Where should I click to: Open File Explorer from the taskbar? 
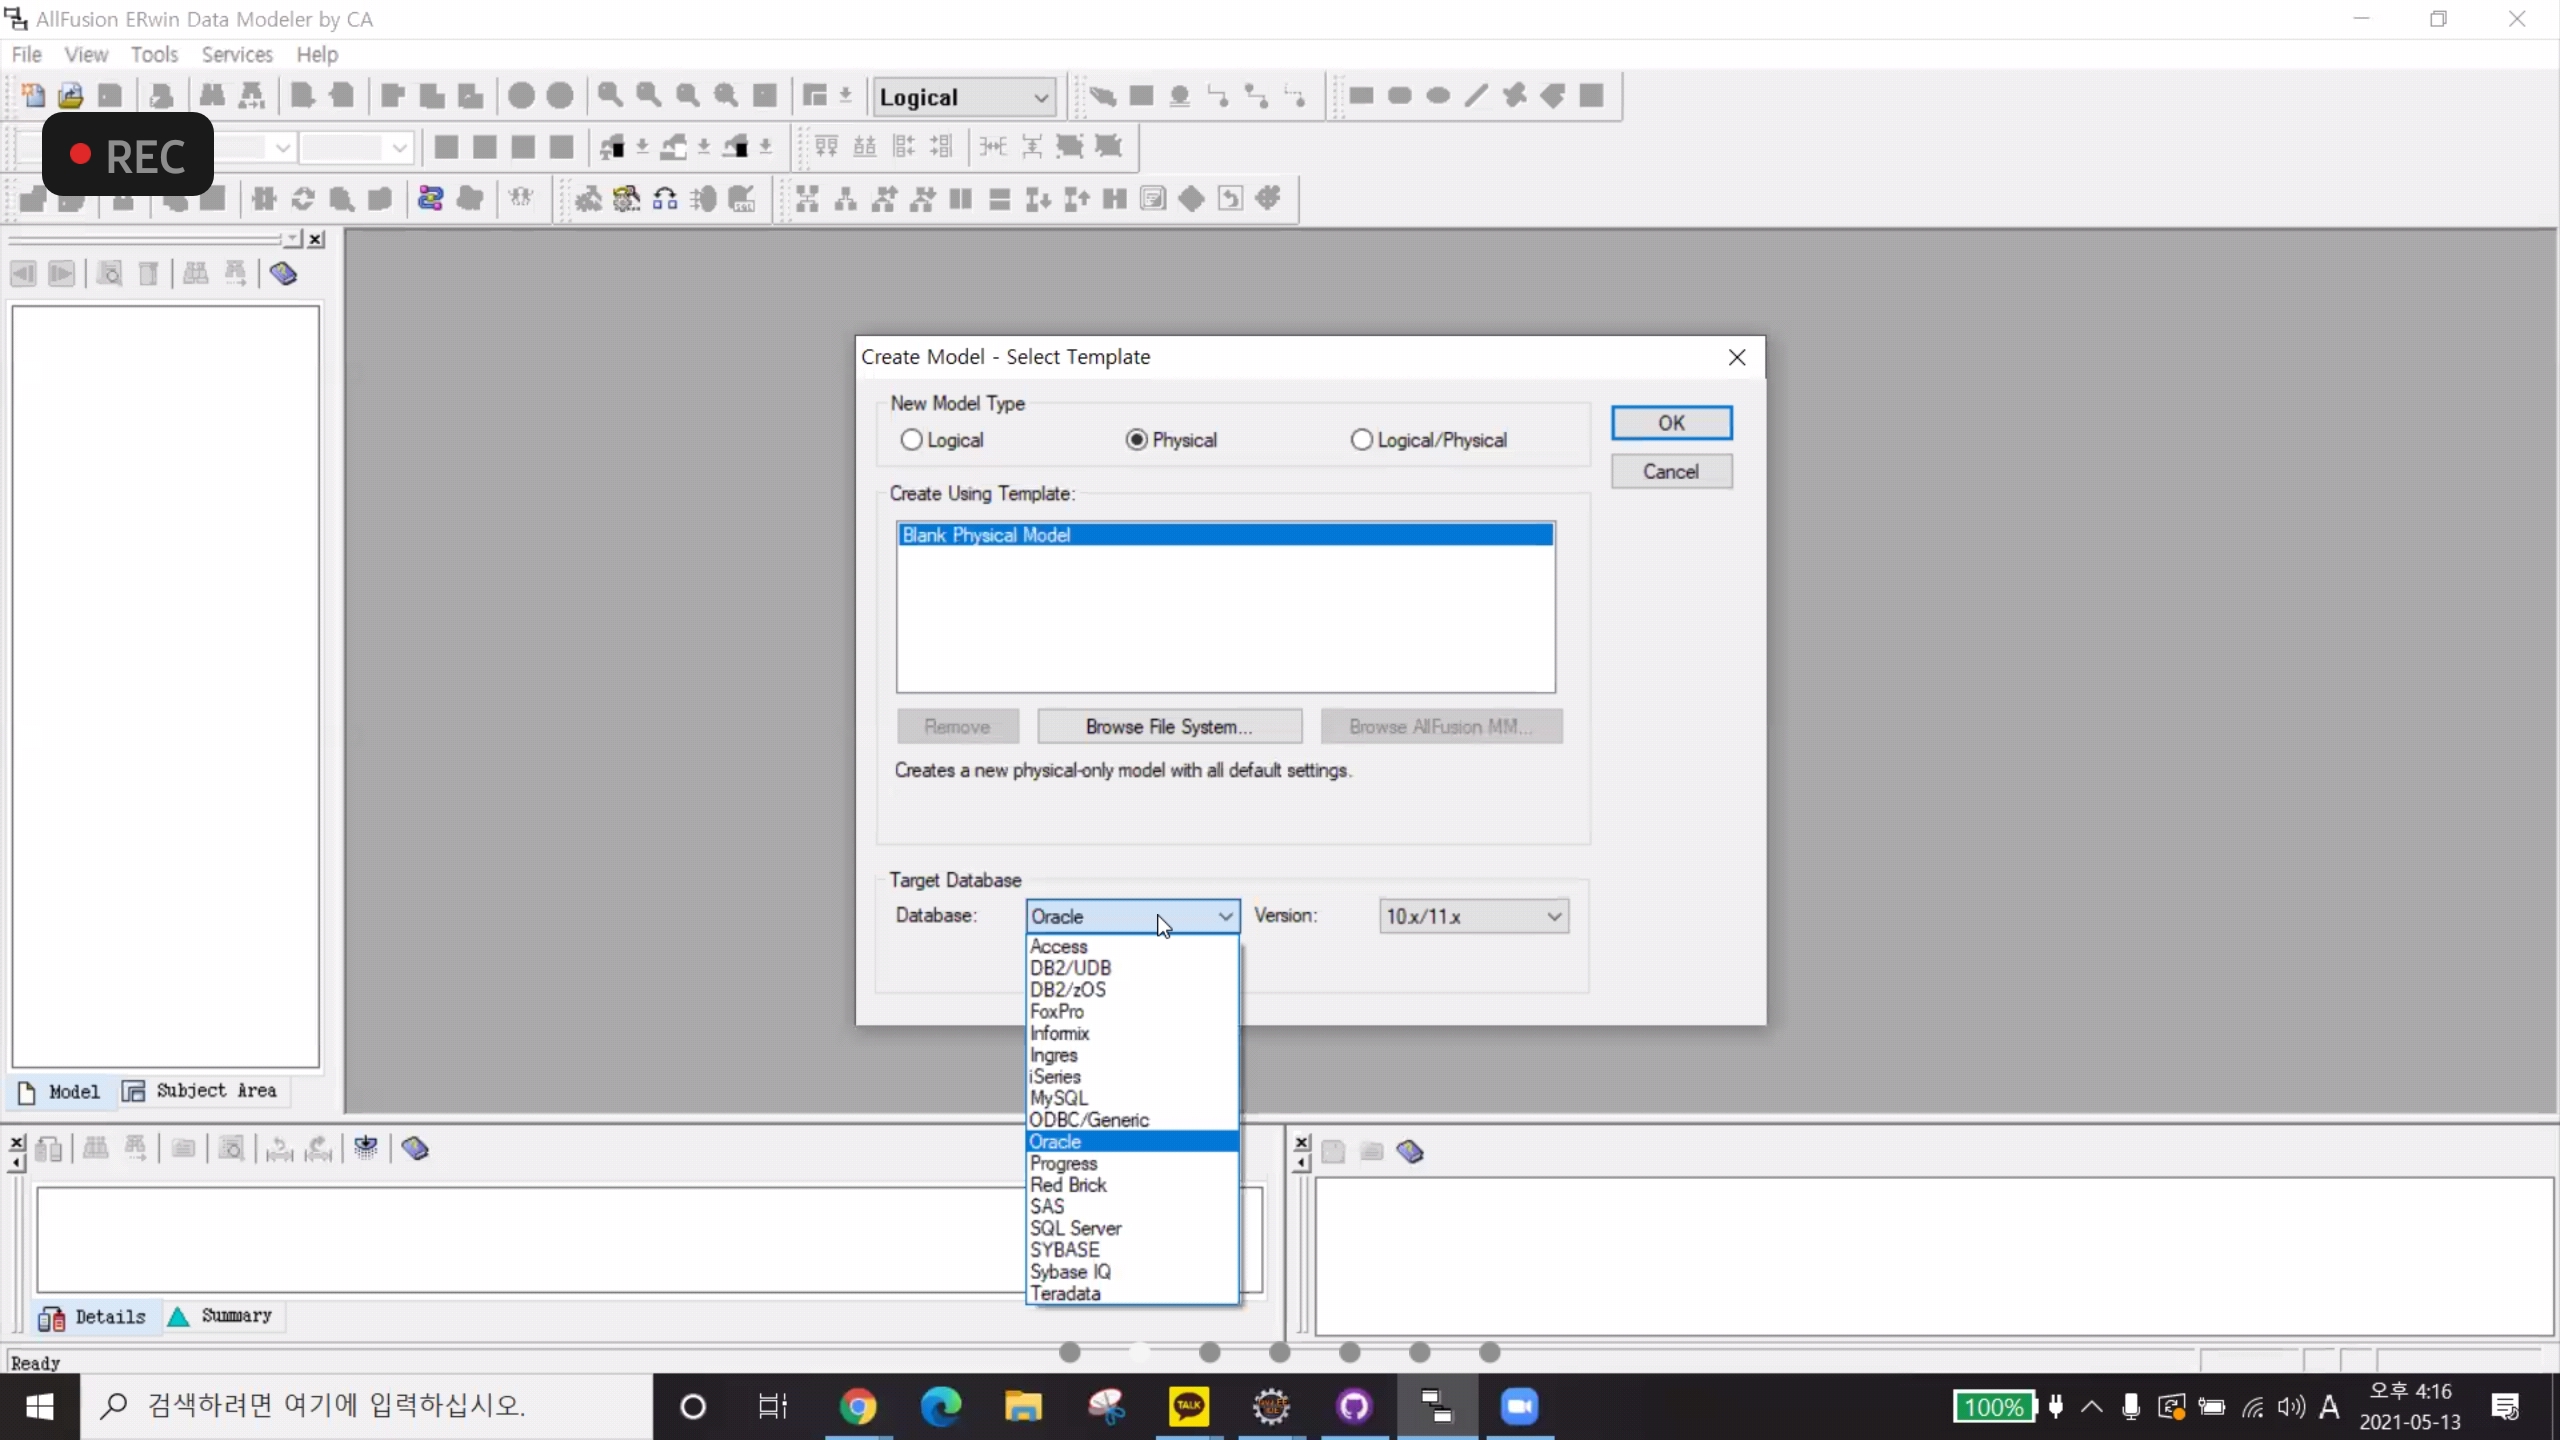1023,1407
